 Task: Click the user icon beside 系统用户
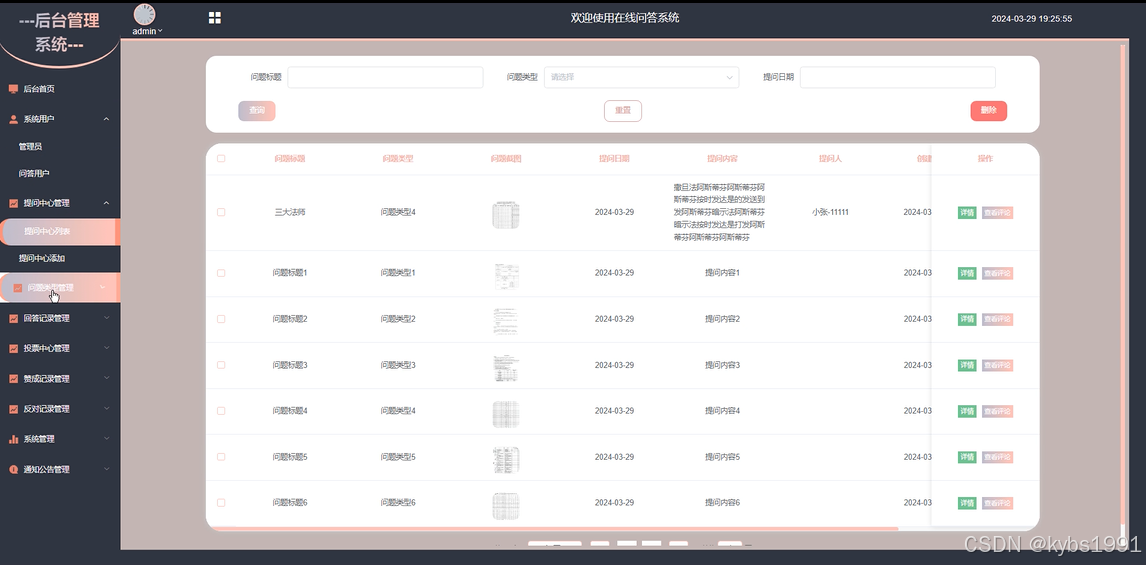click(x=13, y=119)
